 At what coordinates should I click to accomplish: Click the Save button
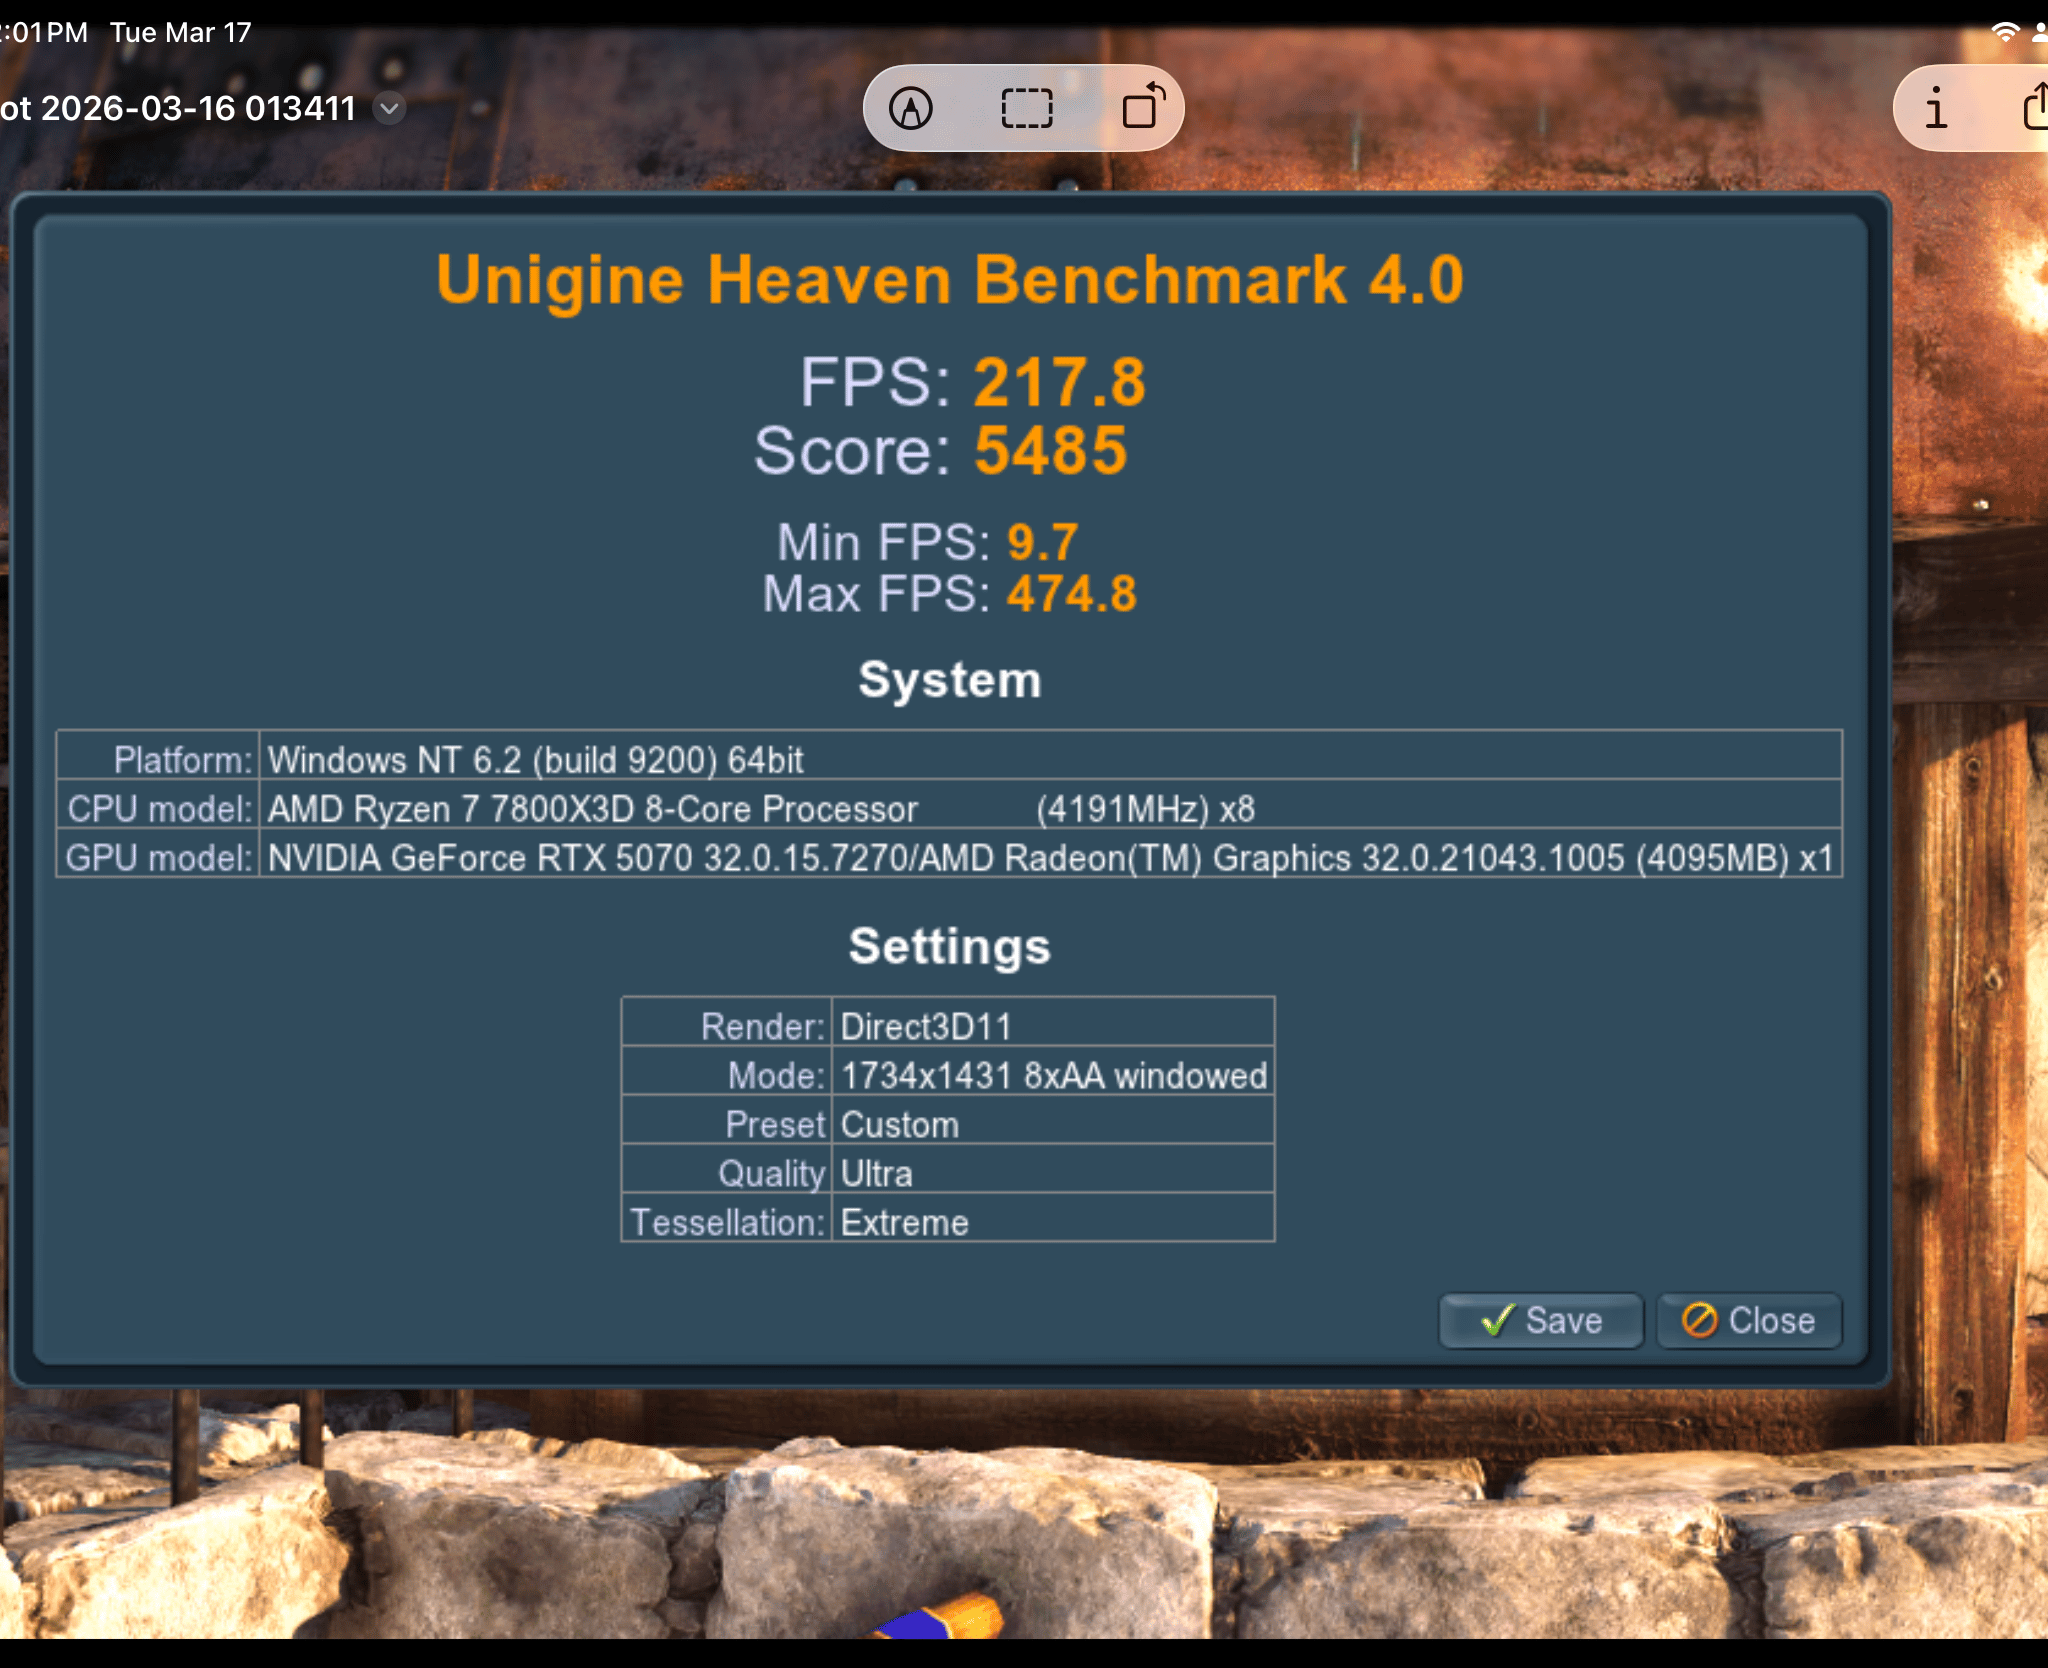(1541, 1321)
